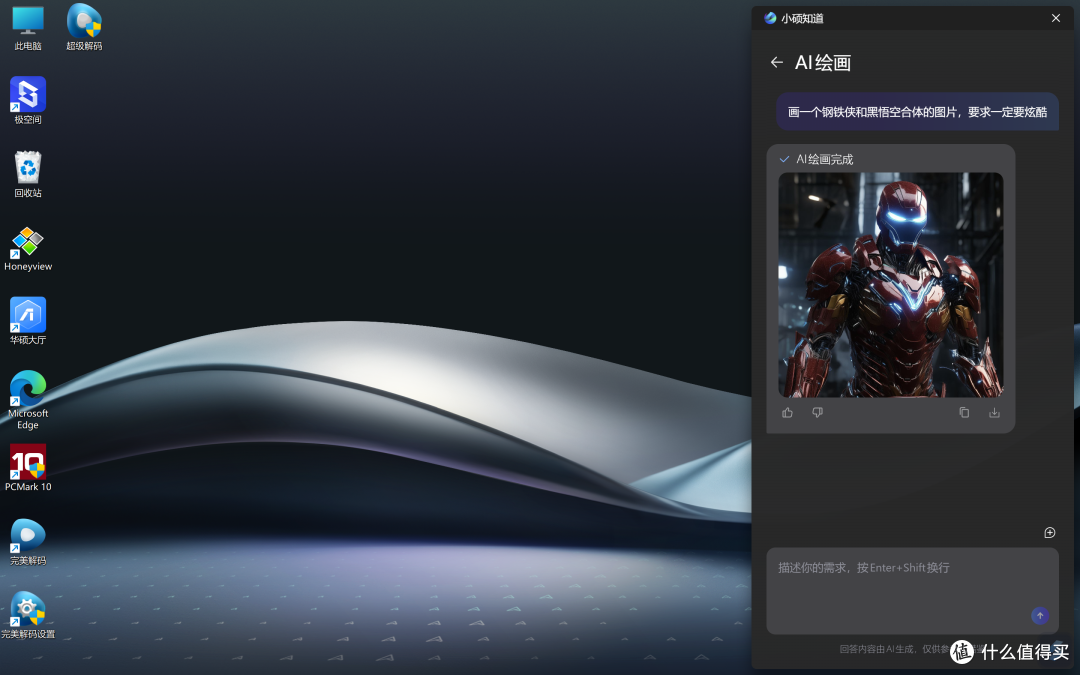This screenshot has width=1080, height=675.
Task: Open the generated Iron Man image thumbnail
Action: tap(891, 284)
